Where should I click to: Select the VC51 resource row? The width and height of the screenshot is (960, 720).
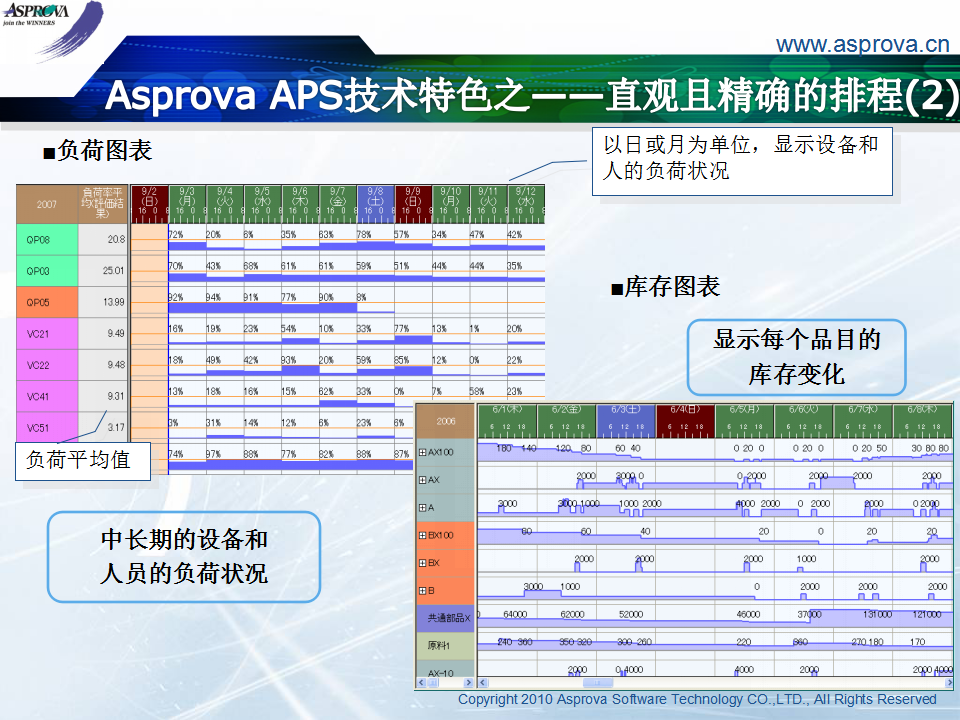point(47,427)
